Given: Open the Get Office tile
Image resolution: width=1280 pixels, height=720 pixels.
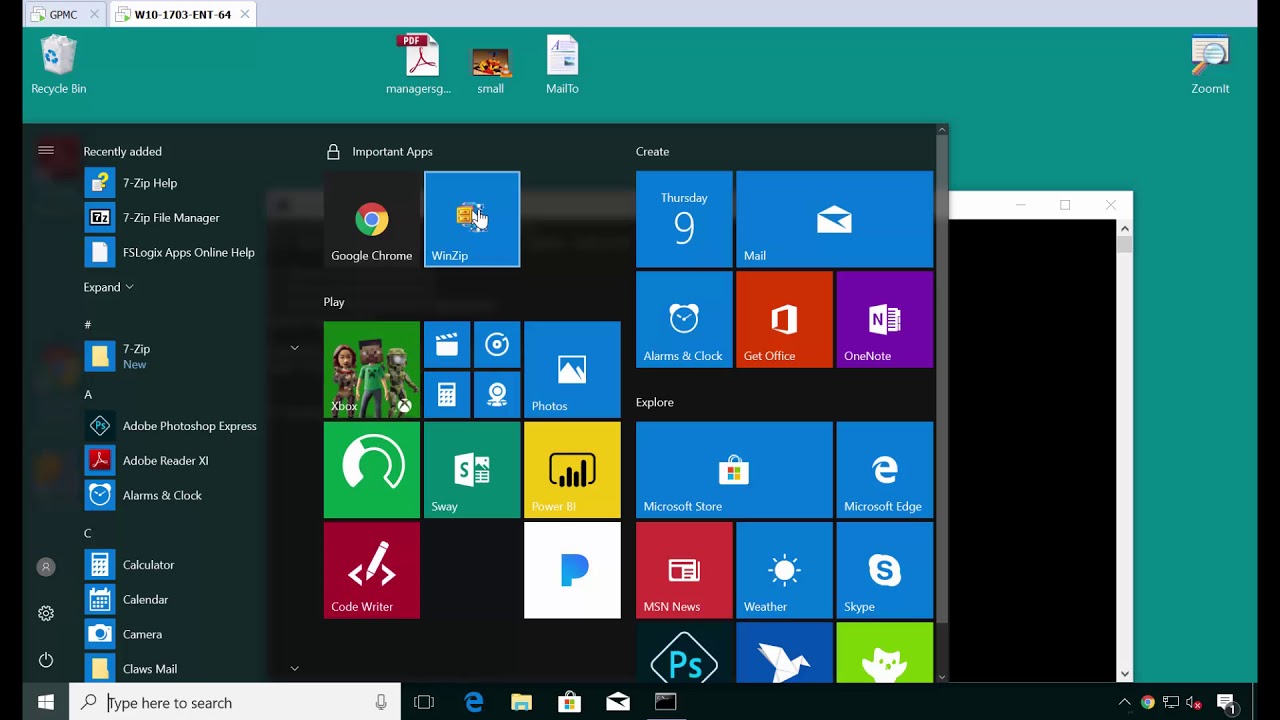Looking at the screenshot, I should (784, 319).
